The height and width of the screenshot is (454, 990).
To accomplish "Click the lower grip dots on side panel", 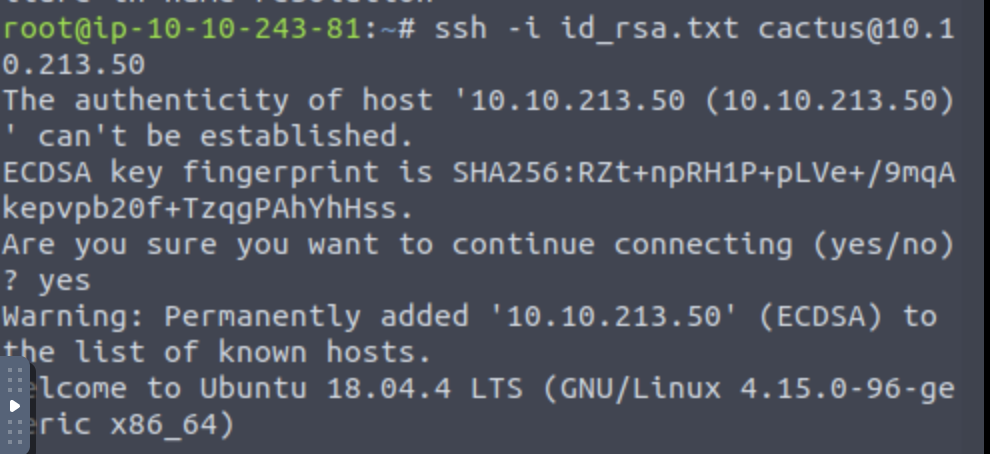I will pos(14,432).
